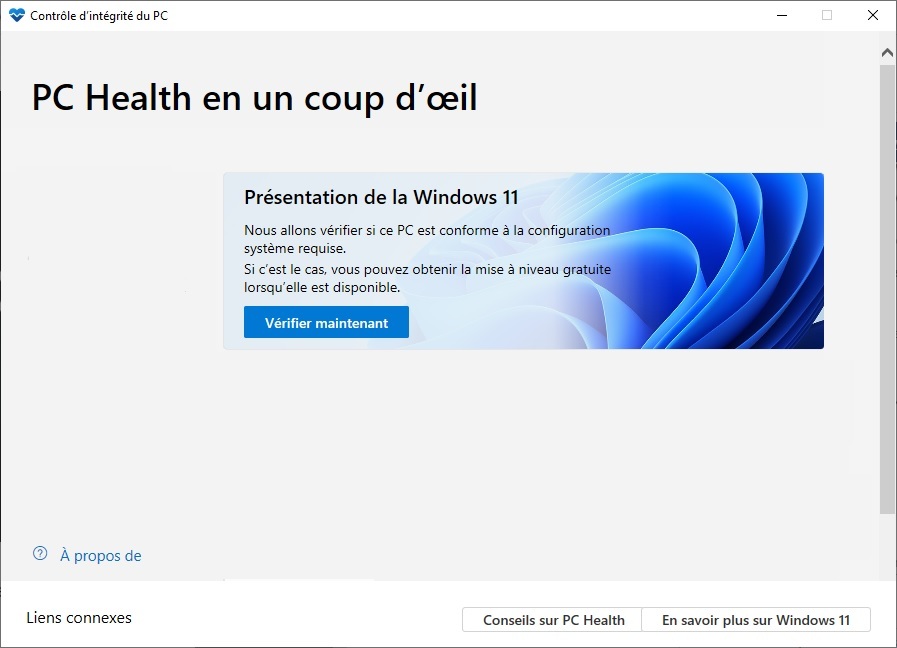
Task: Click the Windows 11 blue bloom wallpaper image
Action: click(x=715, y=261)
